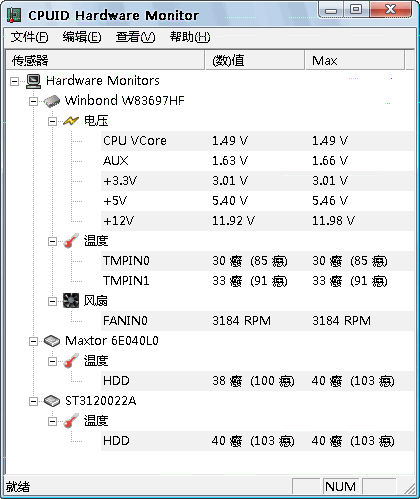
Task: Click the Max column header
Action: pyautogui.click(x=355, y=60)
